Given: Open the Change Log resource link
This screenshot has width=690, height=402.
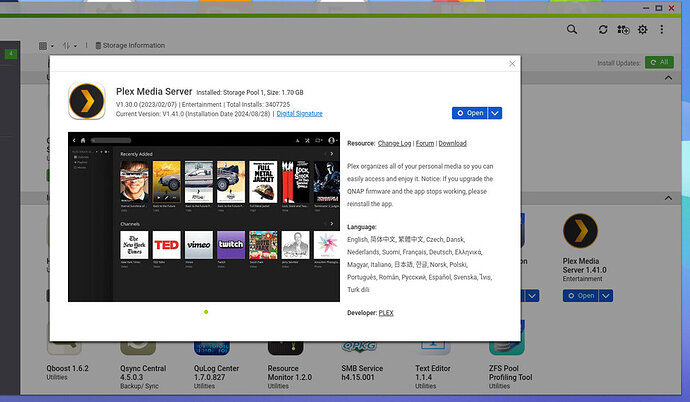Looking at the screenshot, I should 394,143.
